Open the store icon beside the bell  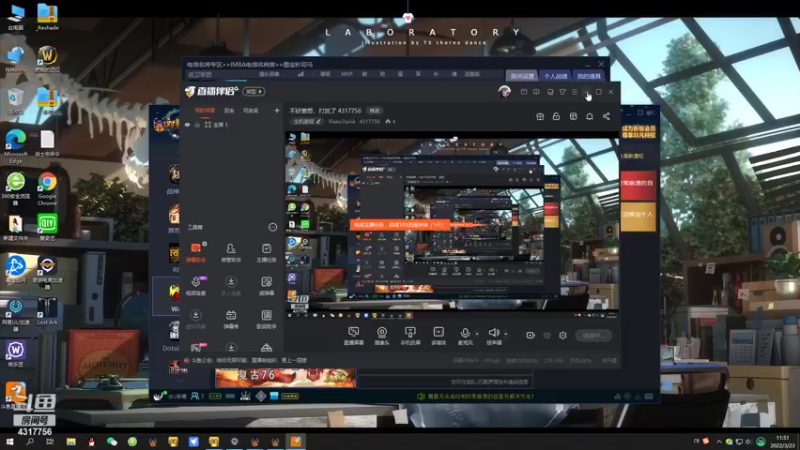point(573,116)
